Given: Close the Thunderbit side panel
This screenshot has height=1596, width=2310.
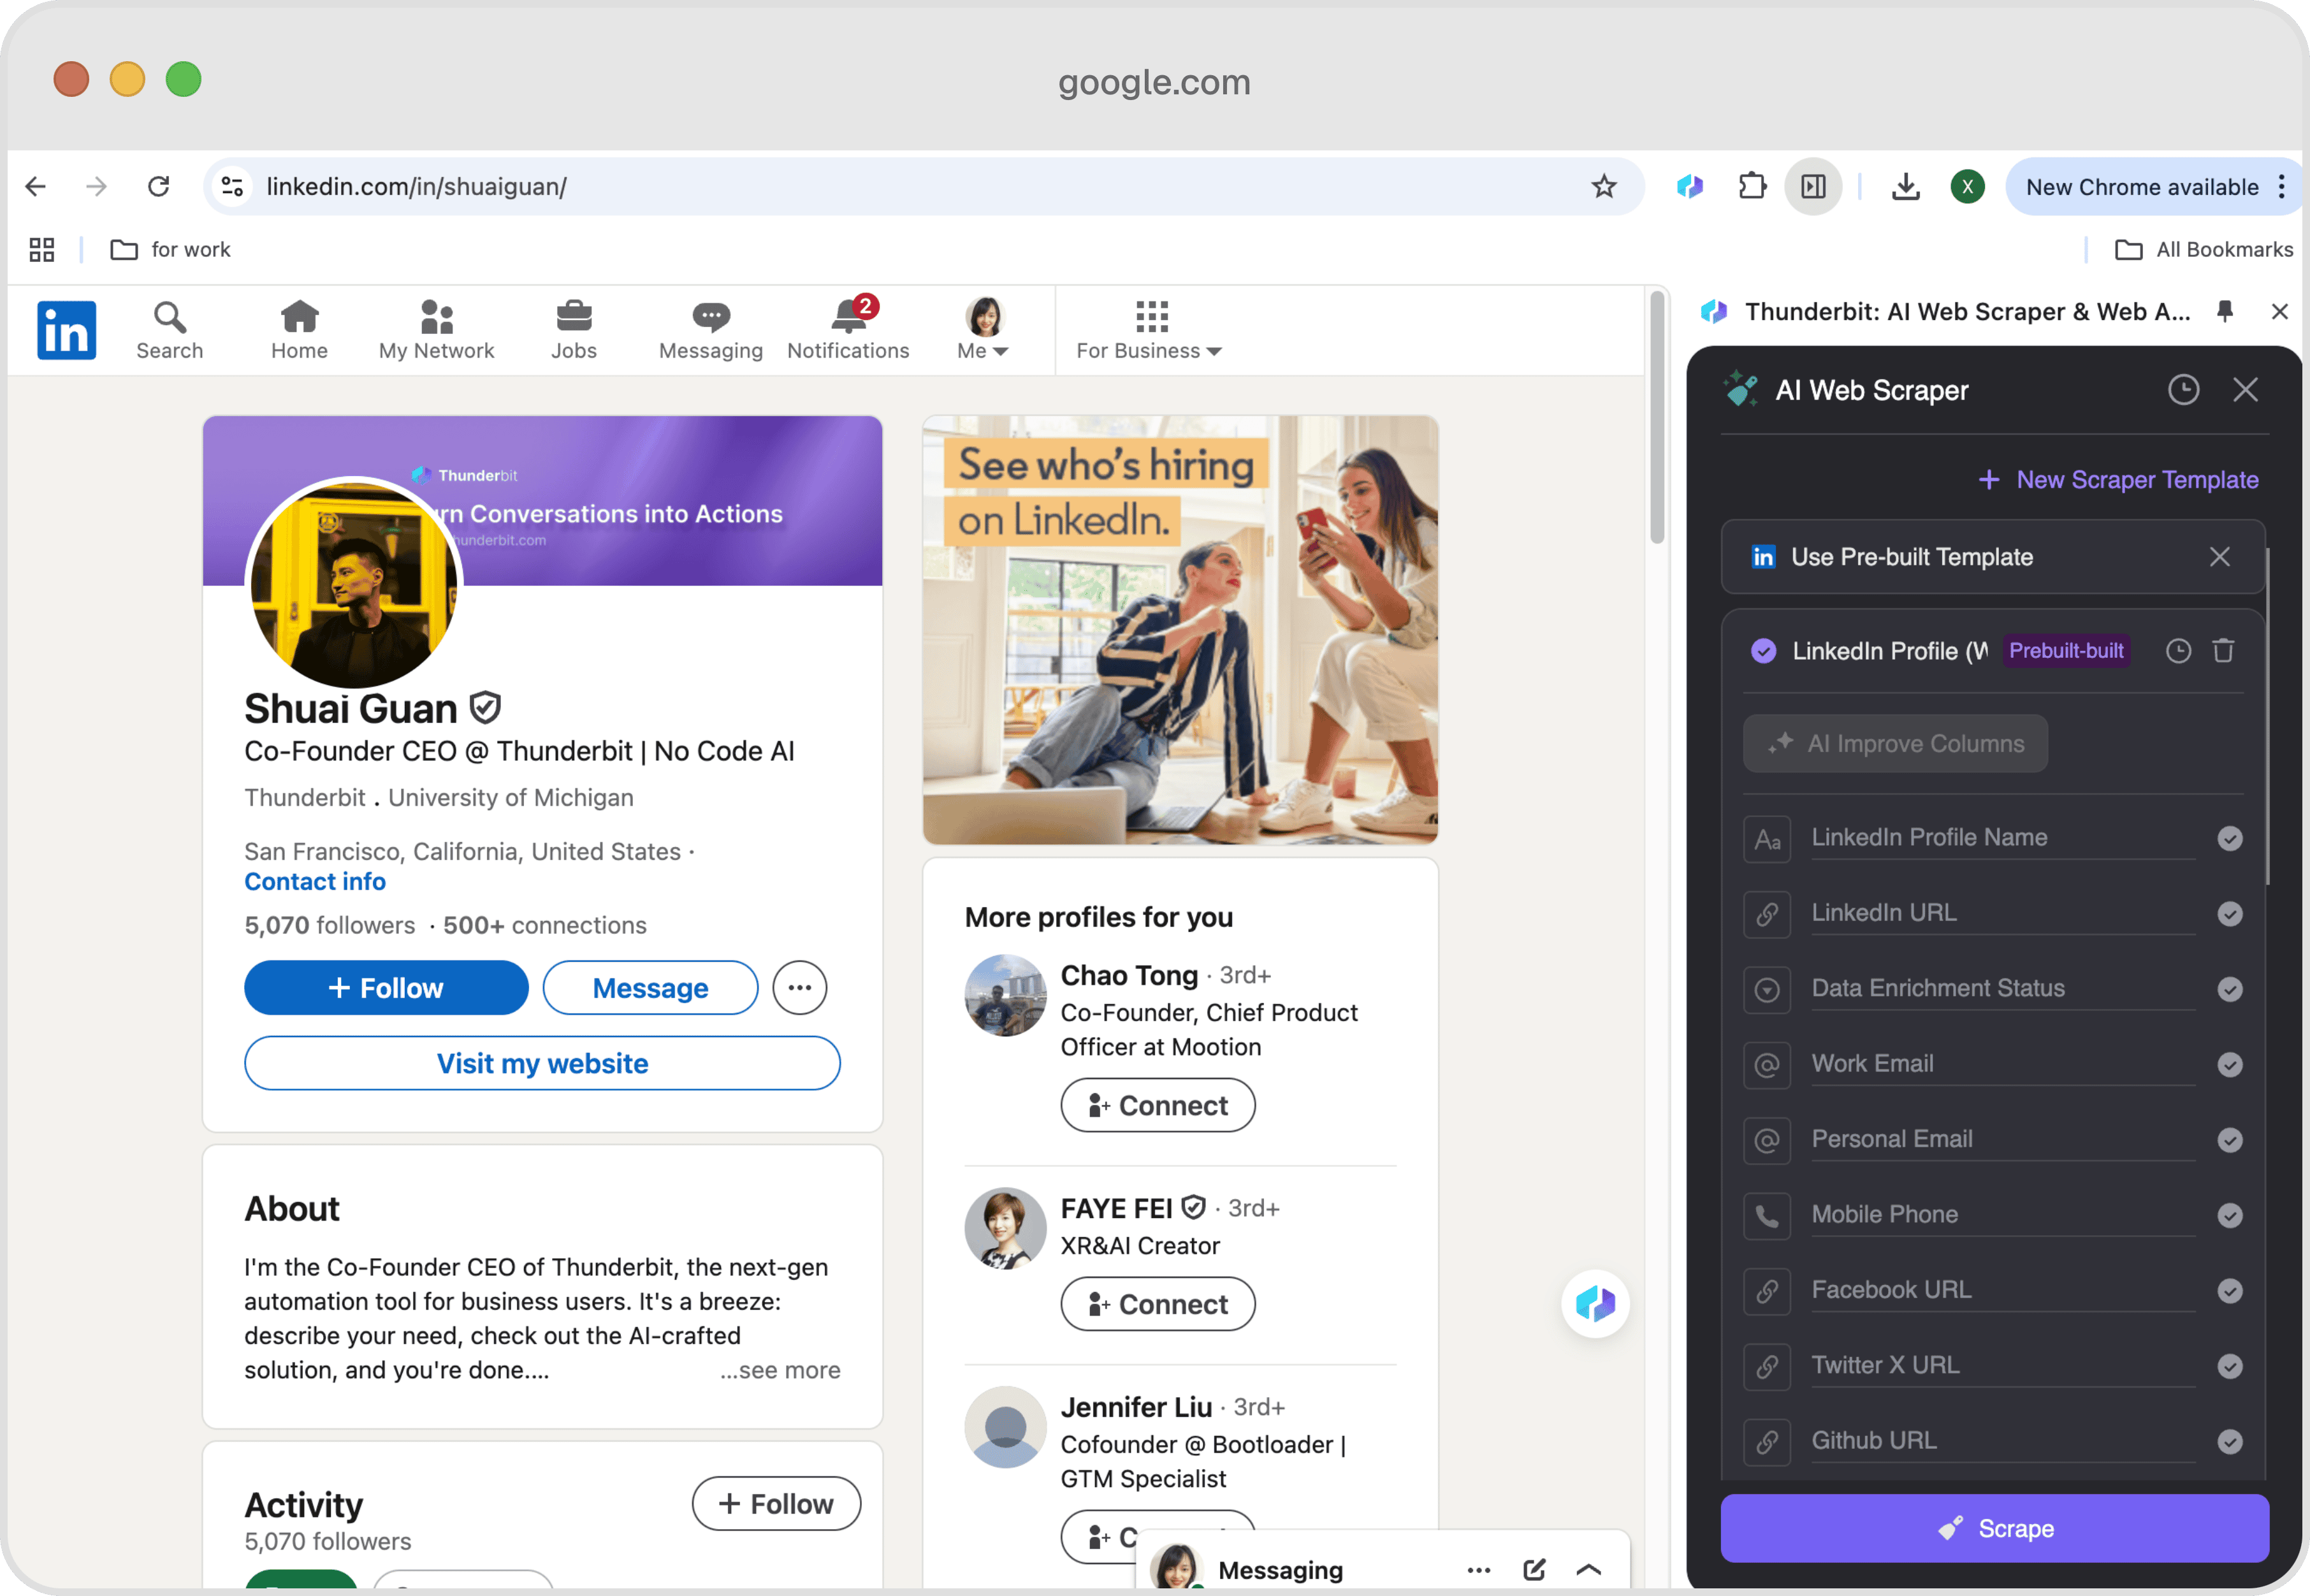Looking at the screenshot, I should [x=2279, y=311].
